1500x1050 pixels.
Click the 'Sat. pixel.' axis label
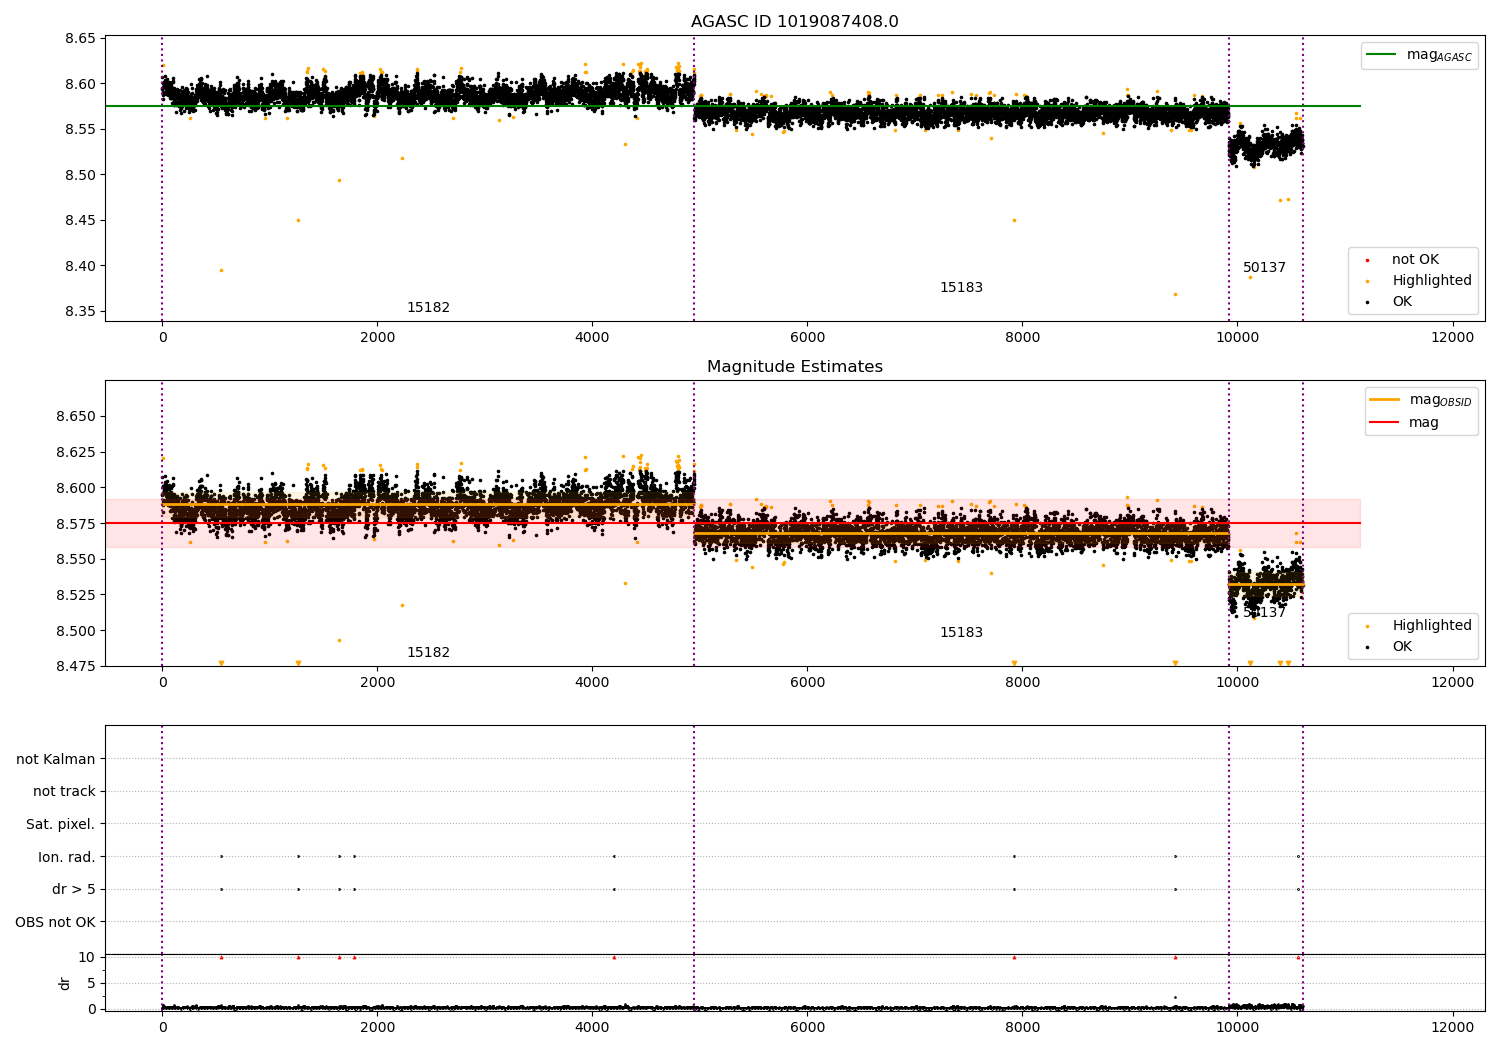pos(61,824)
